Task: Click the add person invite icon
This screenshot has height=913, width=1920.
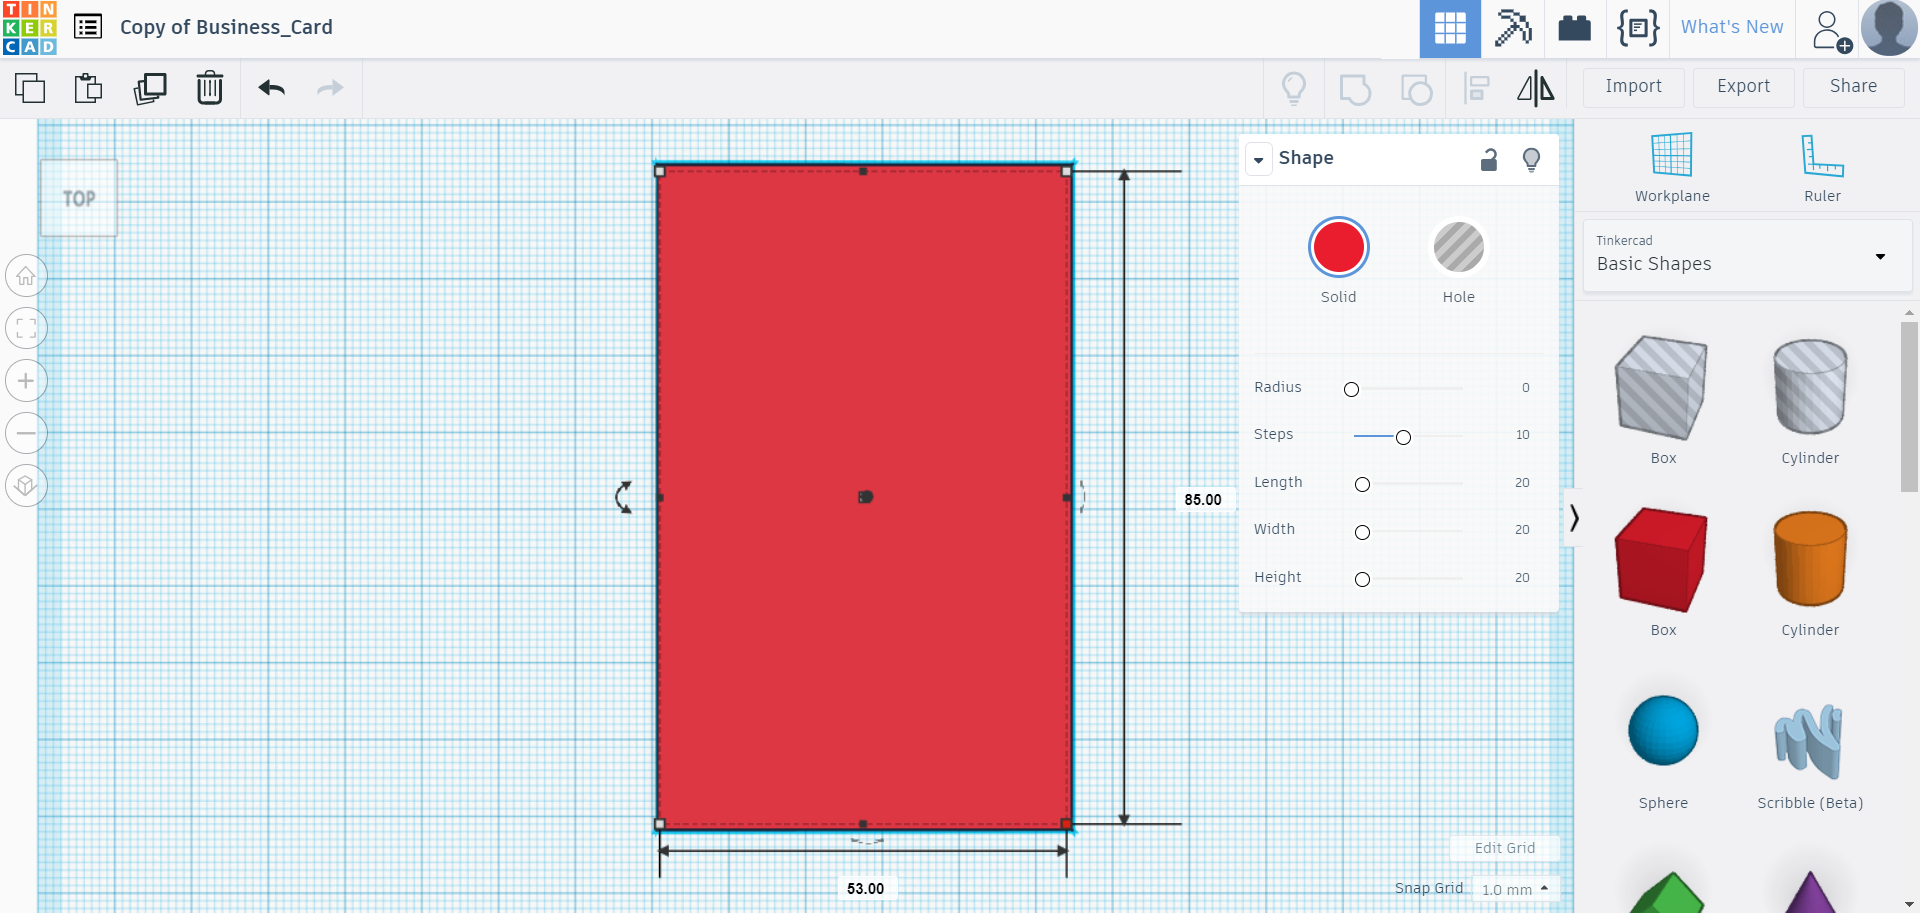Action: (1830, 30)
